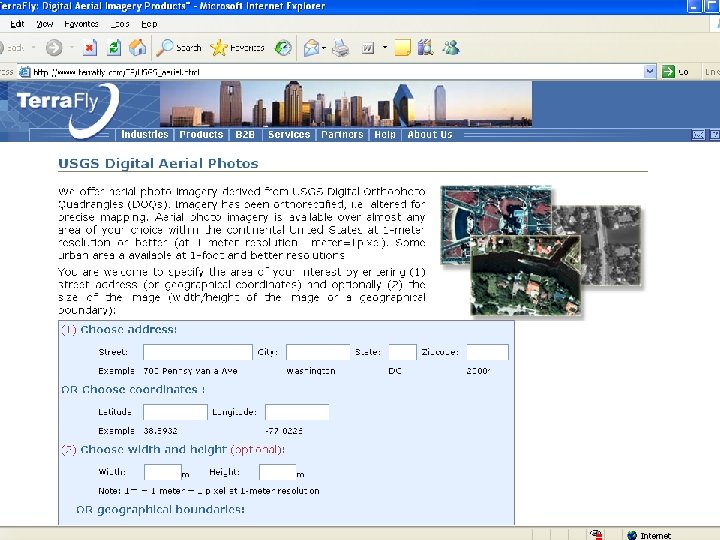Click Edit with Word toolbar icon

click(x=368, y=47)
